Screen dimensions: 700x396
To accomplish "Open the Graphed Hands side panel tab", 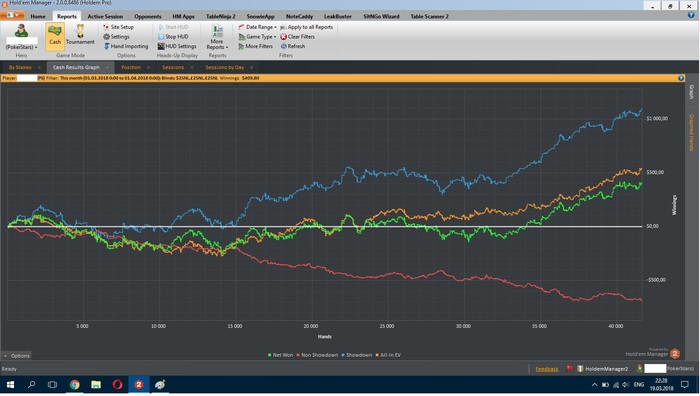I will 692,133.
